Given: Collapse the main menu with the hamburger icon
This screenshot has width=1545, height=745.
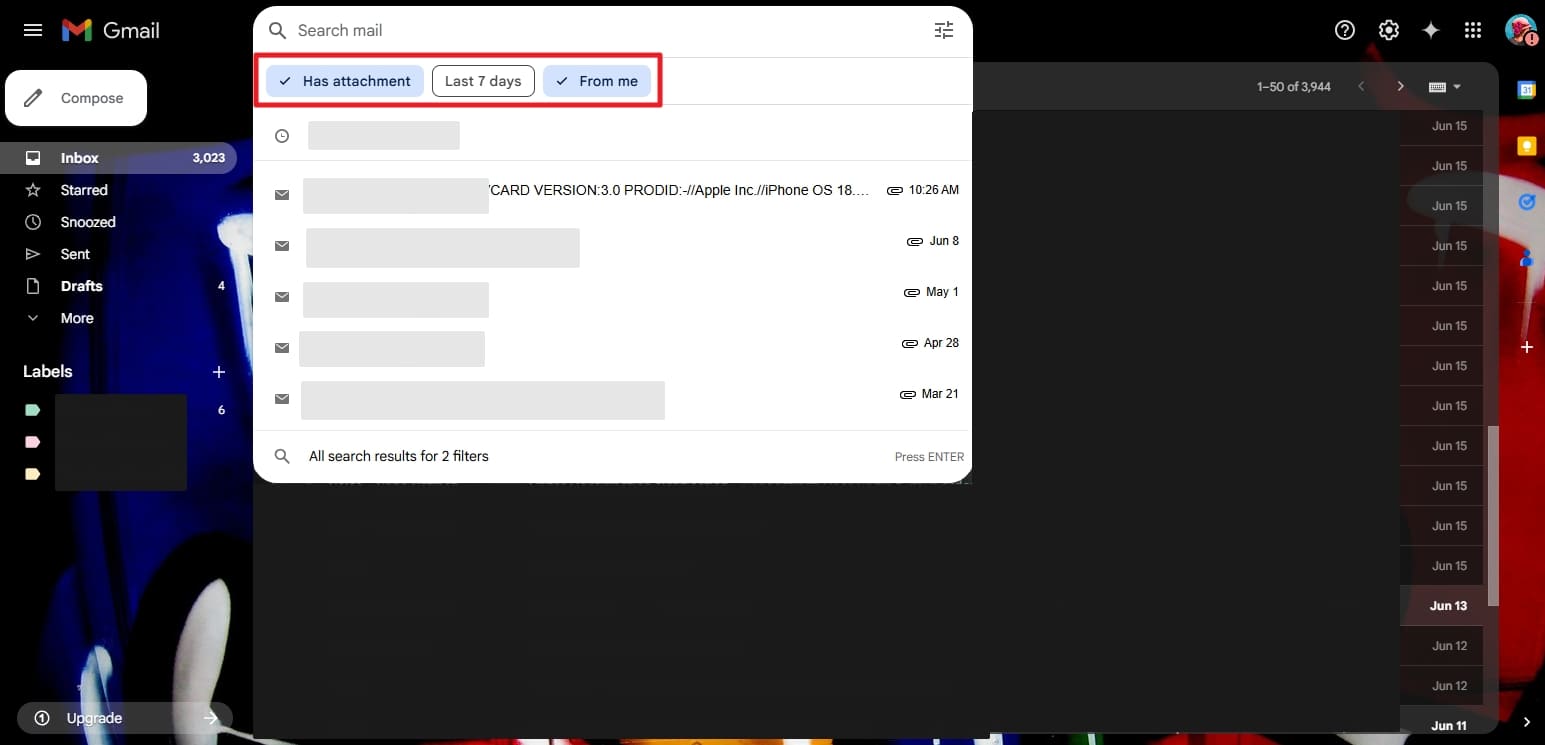Looking at the screenshot, I should (32, 30).
